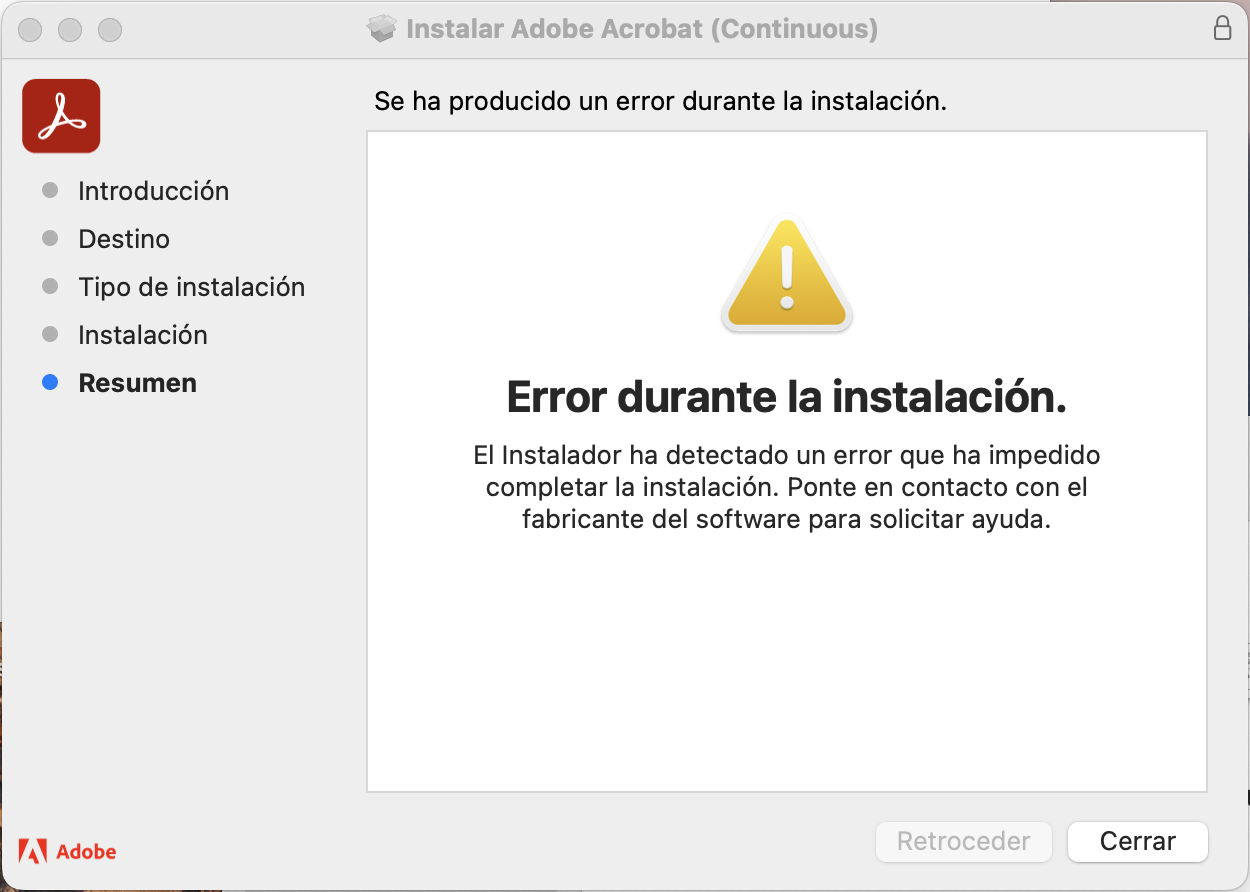Select the Destino step
This screenshot has width=1250, height=892.
click(x=124, y=239)
